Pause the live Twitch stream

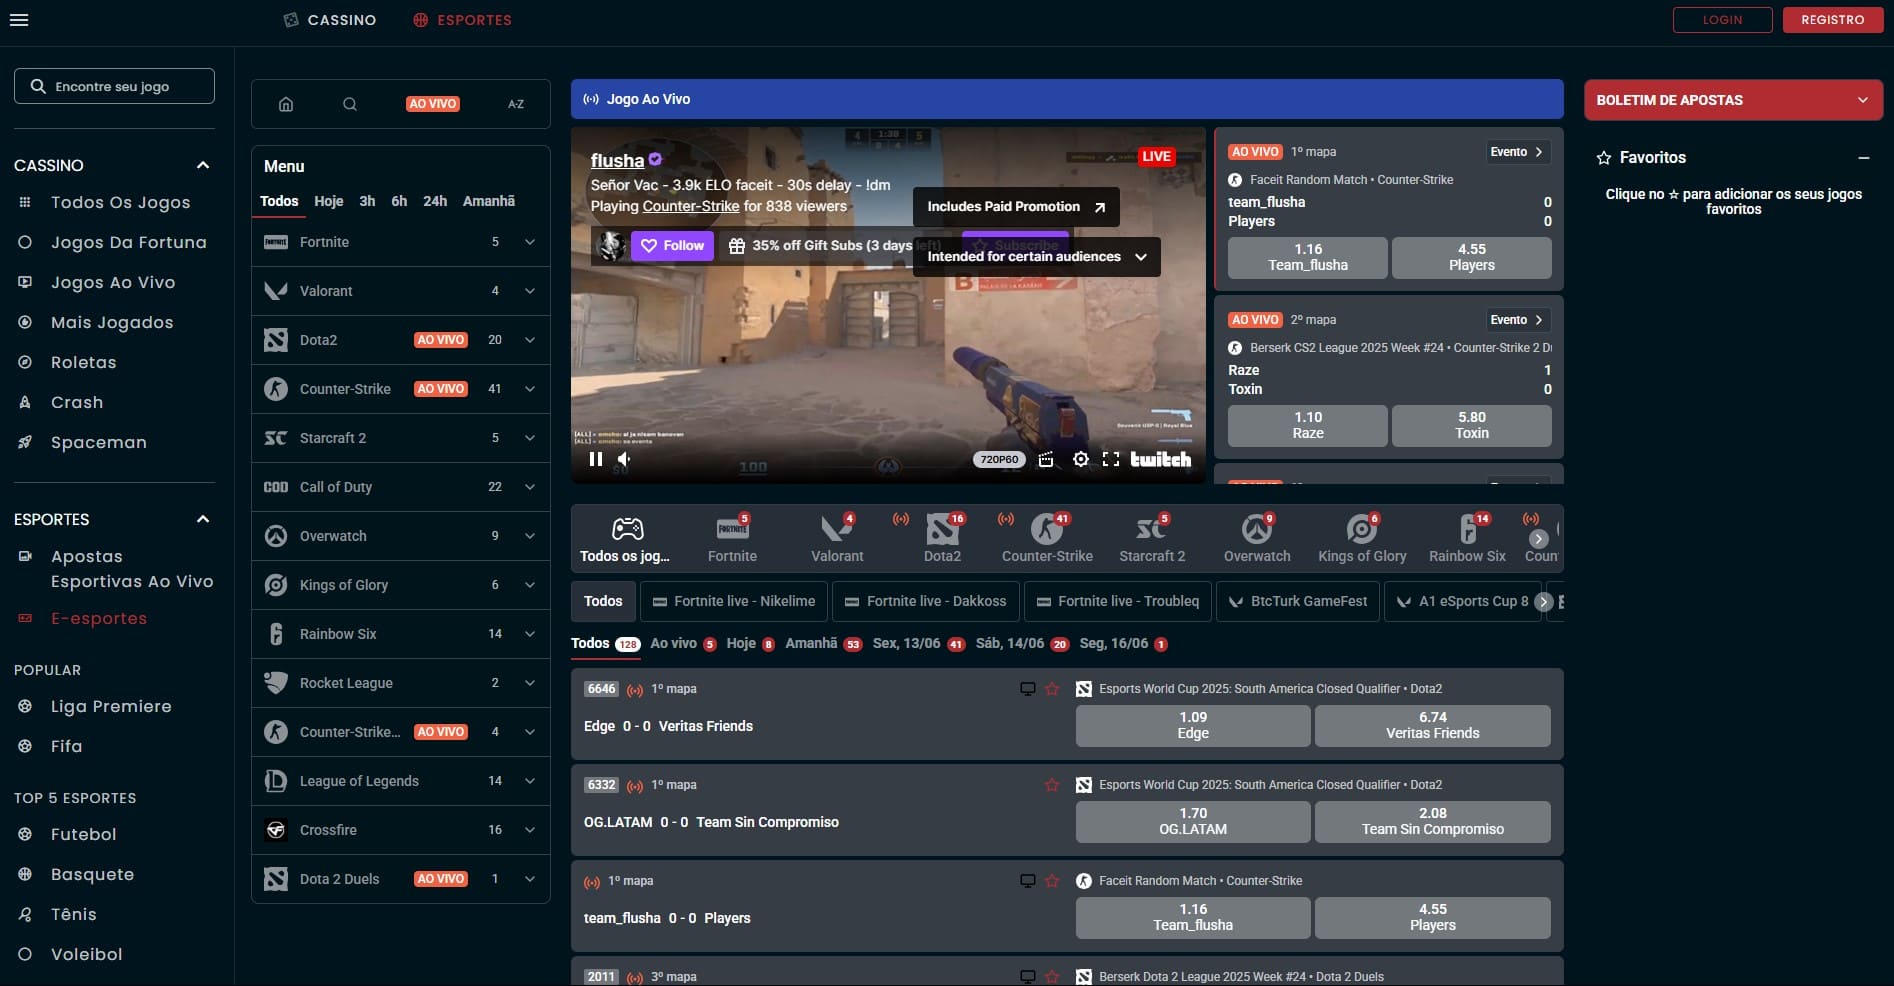click(596, 459)
